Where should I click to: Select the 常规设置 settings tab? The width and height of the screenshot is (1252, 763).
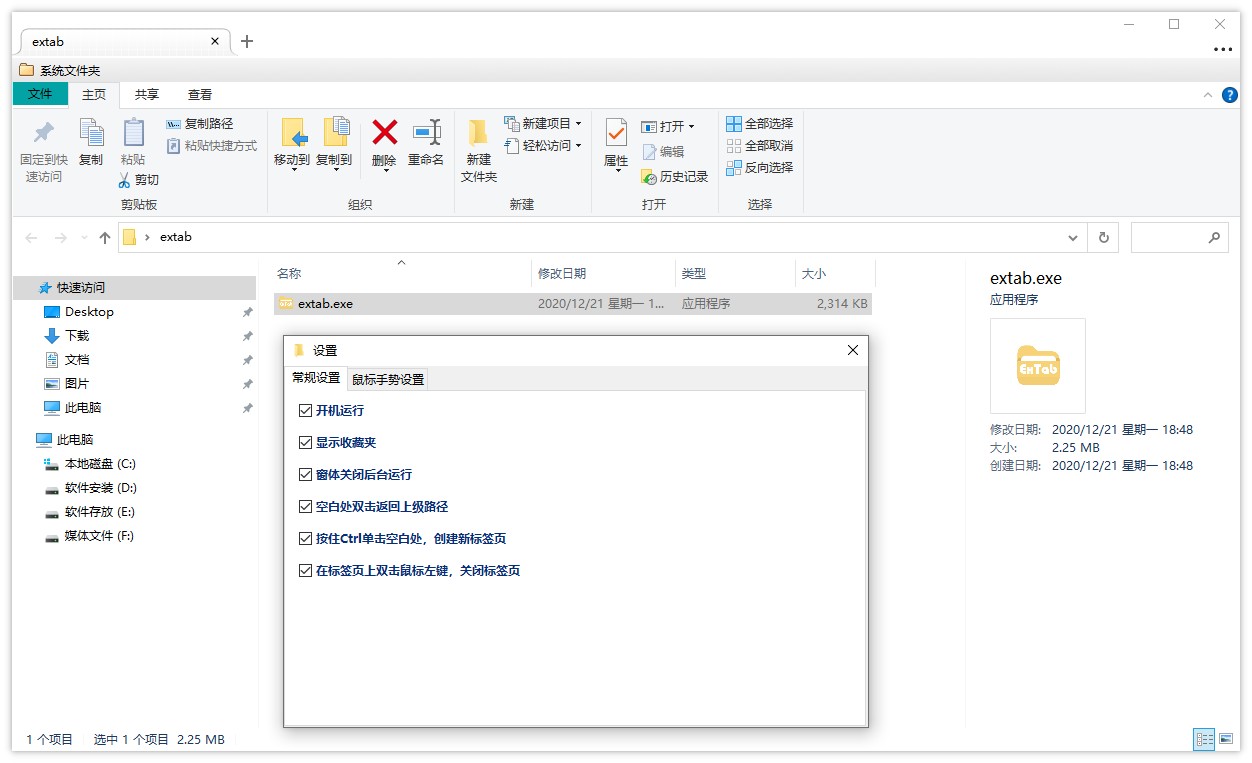pos(316,378)
